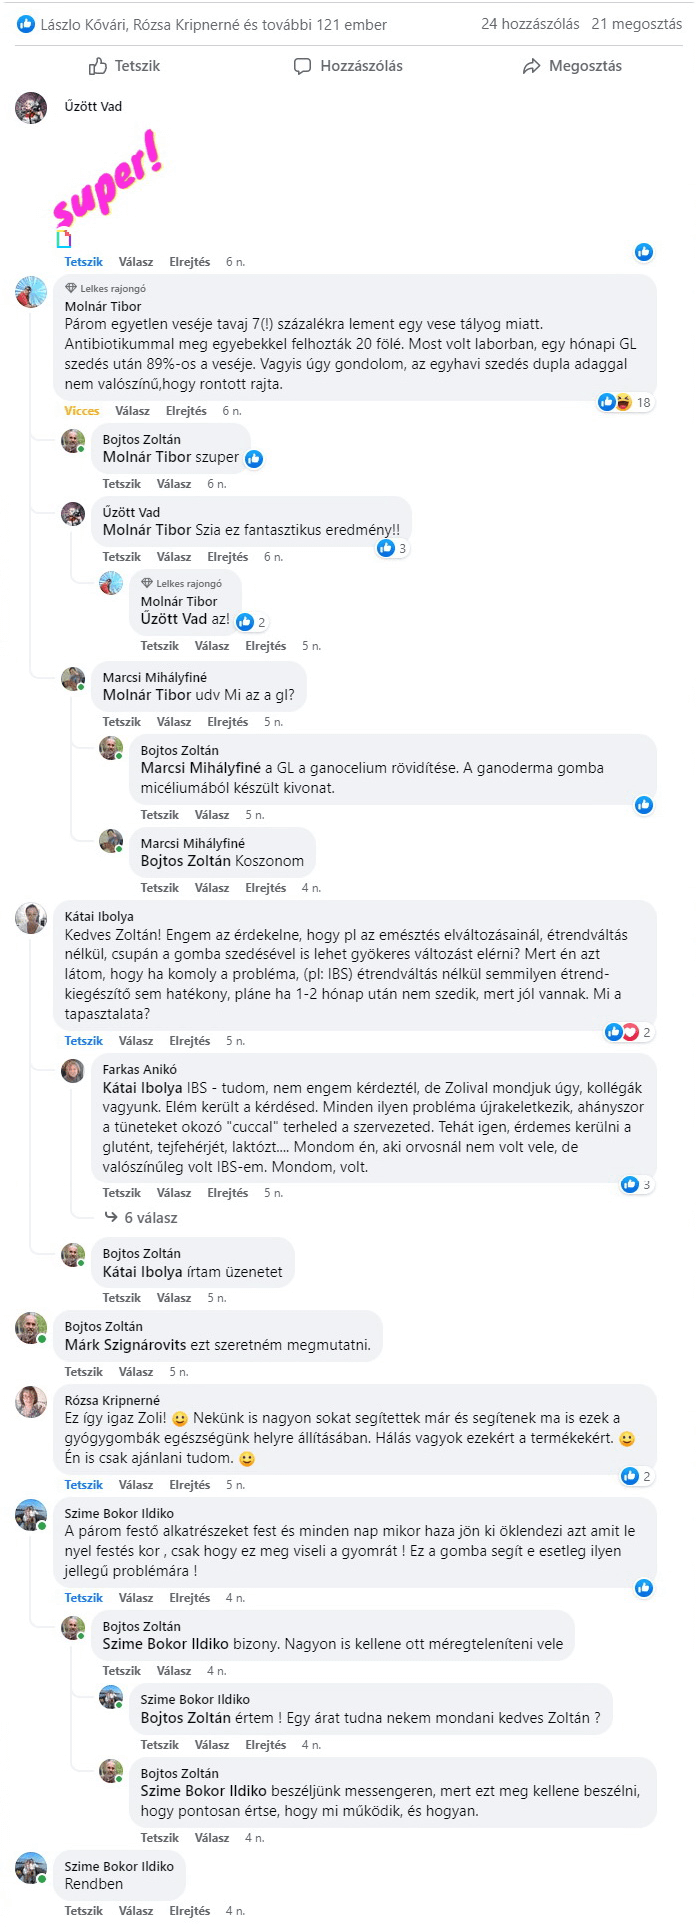This screenshot has width=696, height=1931.
Task: Toggle Tetszik under the super! sticker comment
Action: click(x=84, y=262)
